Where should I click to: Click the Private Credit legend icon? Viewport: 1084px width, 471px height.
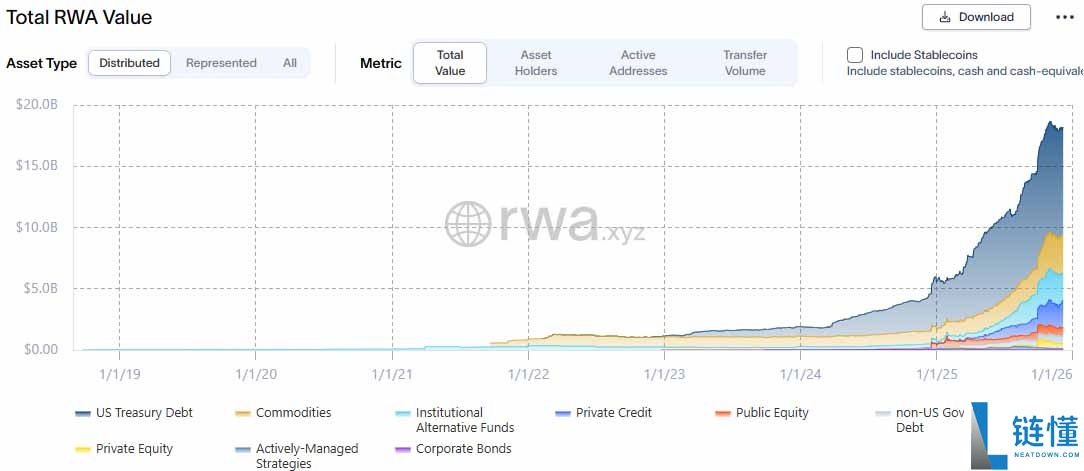tap(563, 413)
